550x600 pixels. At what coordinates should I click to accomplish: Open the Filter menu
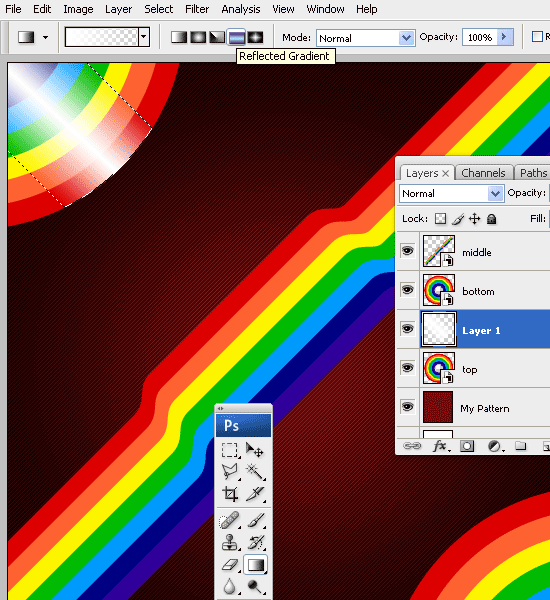pyautogui.click(x=197, y=9)
